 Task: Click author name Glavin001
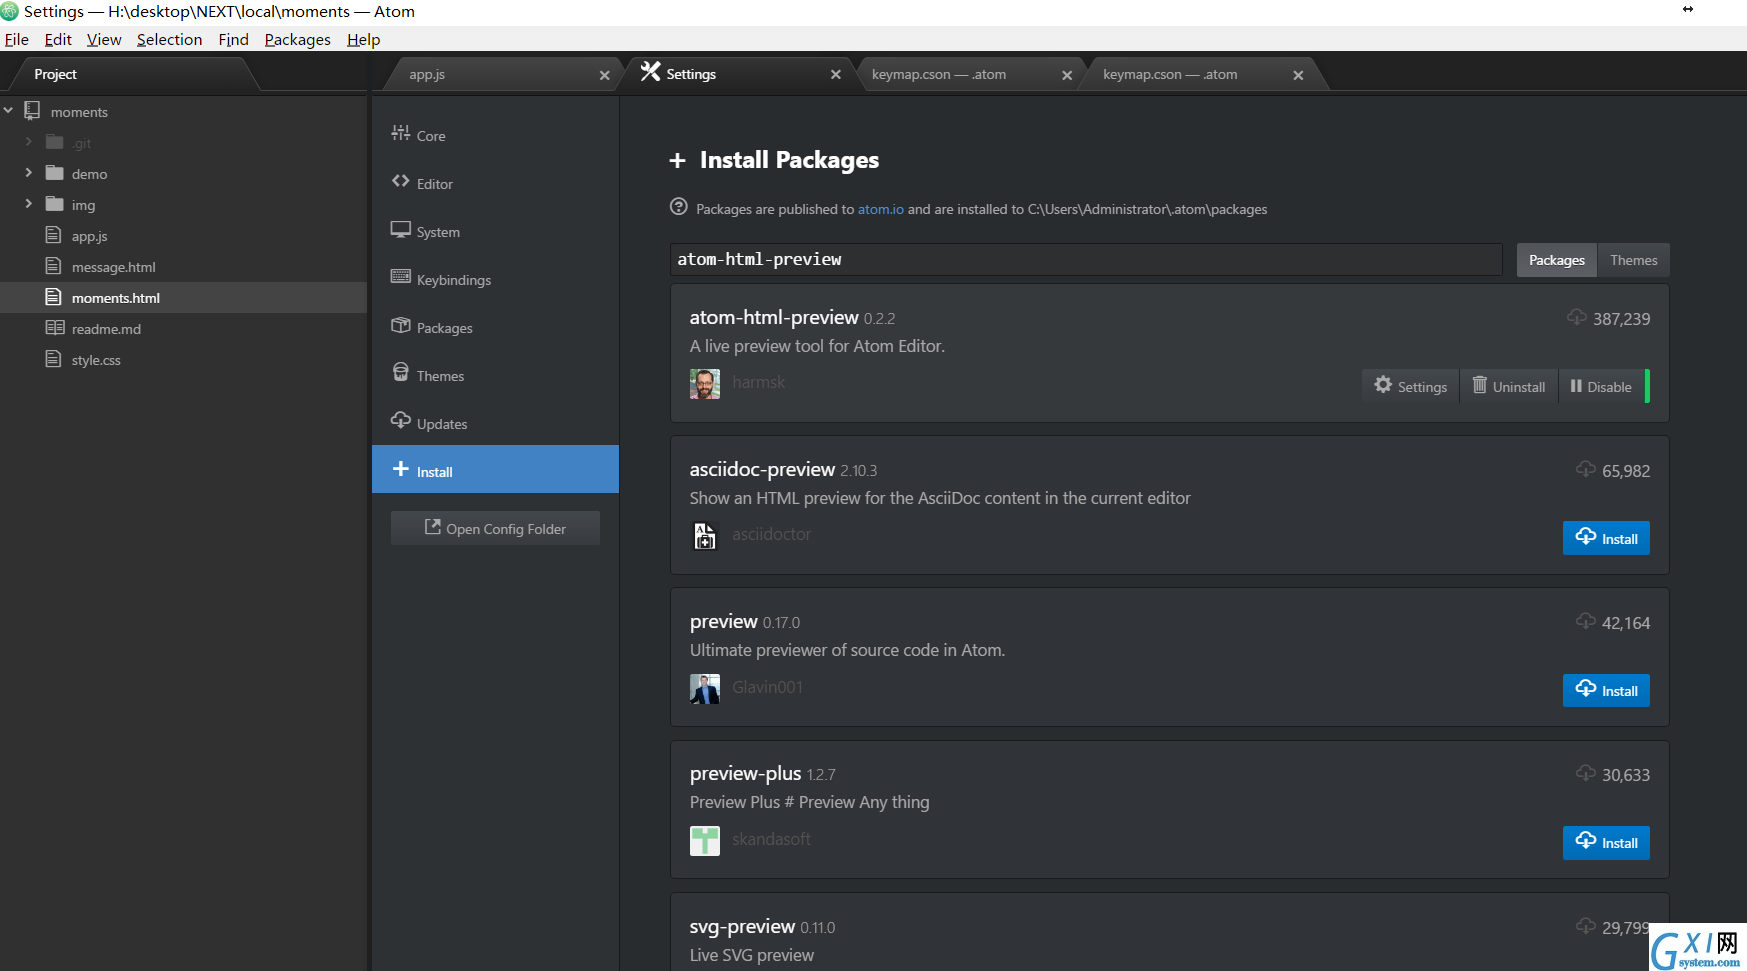pos(767,687)
